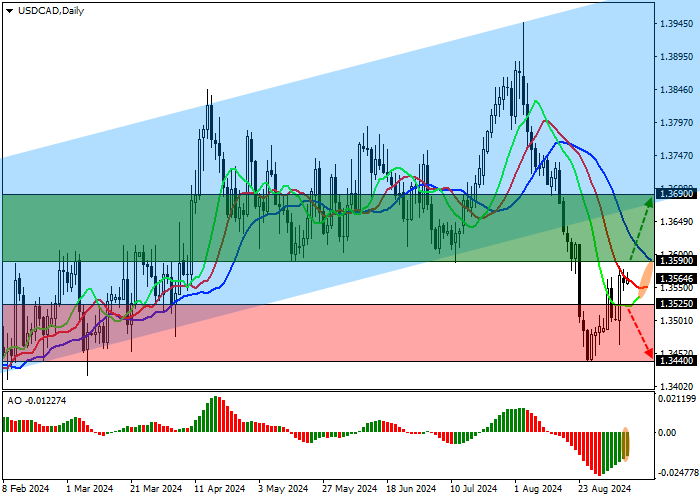Image resolution: width=700 pixels, height=500 pixels.
Task: Select the 1.36490 price axis value
Action: [677, 221]
